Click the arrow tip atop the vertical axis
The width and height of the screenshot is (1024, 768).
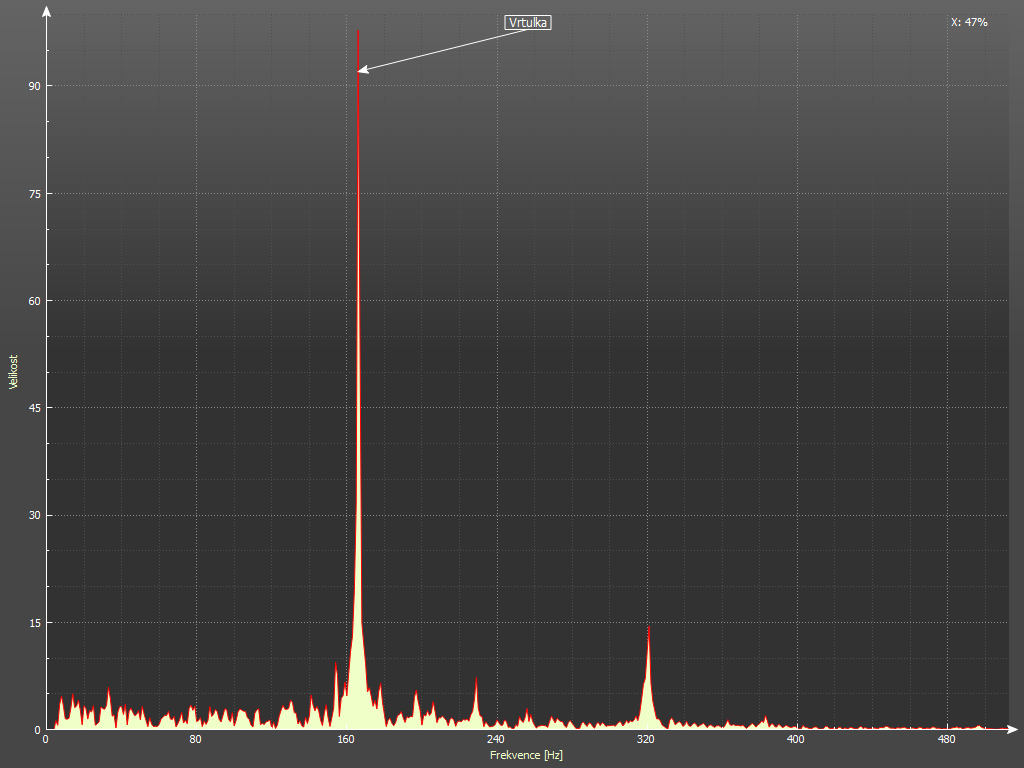(46, 10)
